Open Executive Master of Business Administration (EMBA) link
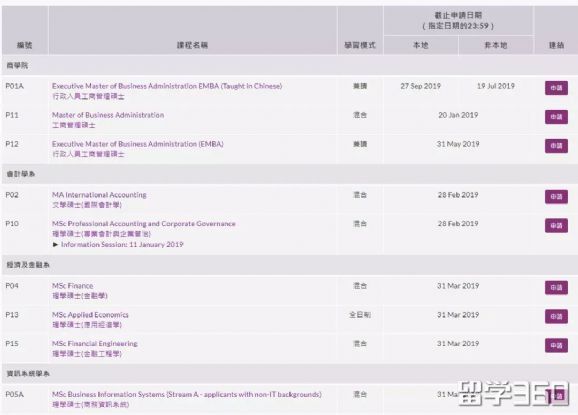This screenshot has height=415, width=578. [x=138, y=144]
